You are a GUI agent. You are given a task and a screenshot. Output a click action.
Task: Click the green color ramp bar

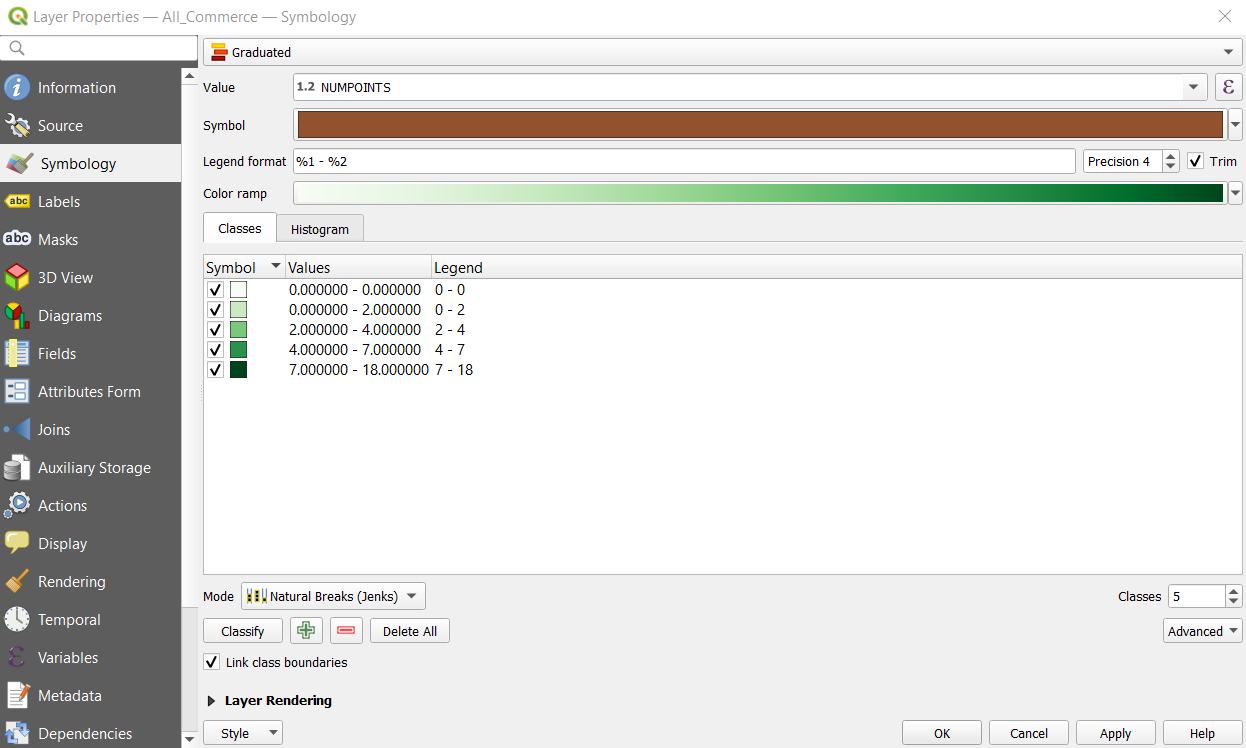(x=759, y=194)
